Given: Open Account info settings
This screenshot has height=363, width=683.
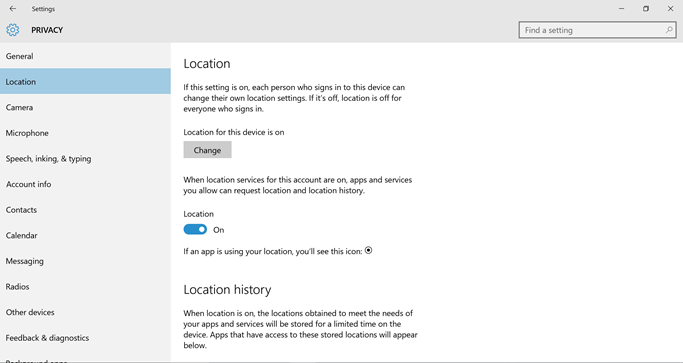Looking at the screenshot, I should tap(85, 184).
